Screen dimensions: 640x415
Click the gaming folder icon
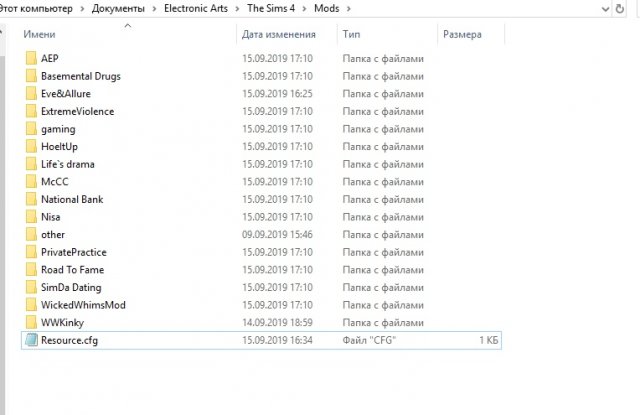[31, 129]
